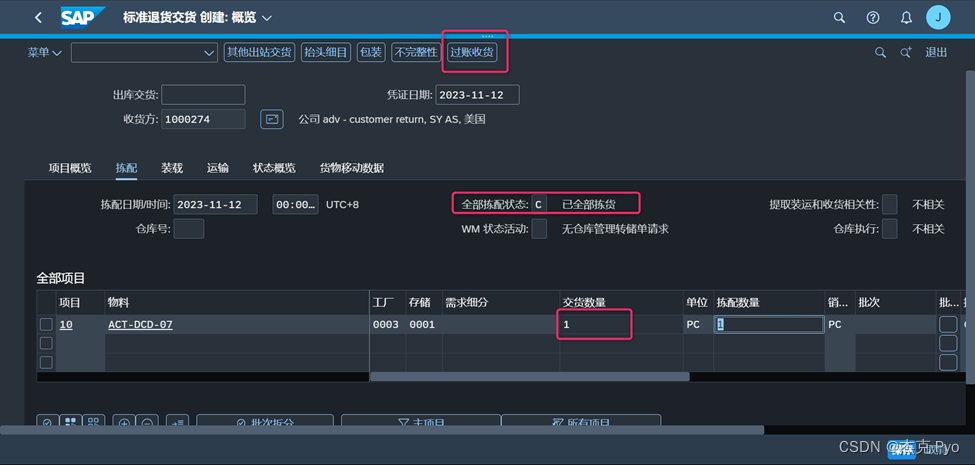Open the help question-mark icon
The image size is (975, 465).
[873, 17]
